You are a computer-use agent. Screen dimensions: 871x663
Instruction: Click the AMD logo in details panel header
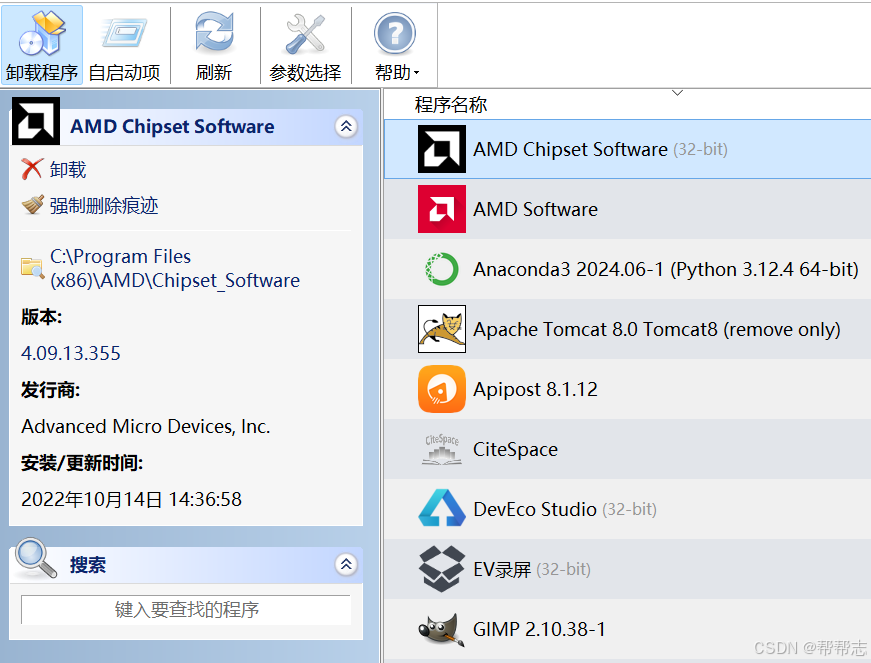coord(36,121)
